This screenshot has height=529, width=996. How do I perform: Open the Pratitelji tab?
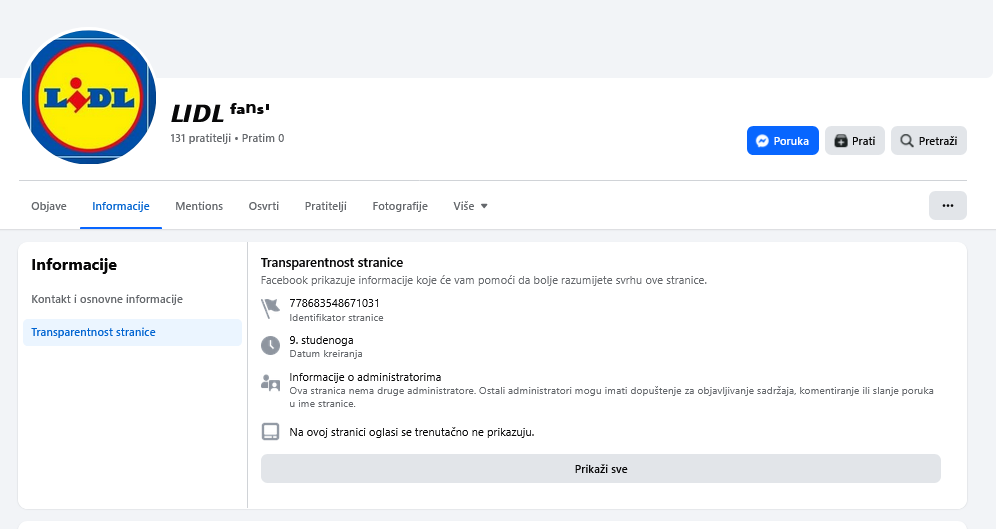325,206
